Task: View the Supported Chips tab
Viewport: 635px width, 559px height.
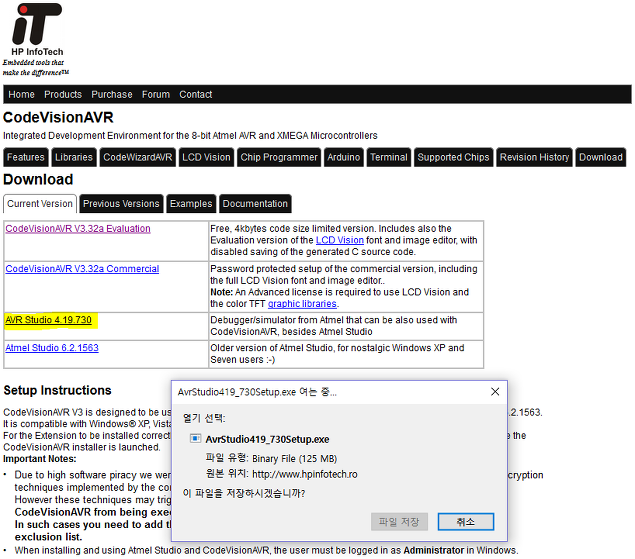Action: tap(453, 157)
